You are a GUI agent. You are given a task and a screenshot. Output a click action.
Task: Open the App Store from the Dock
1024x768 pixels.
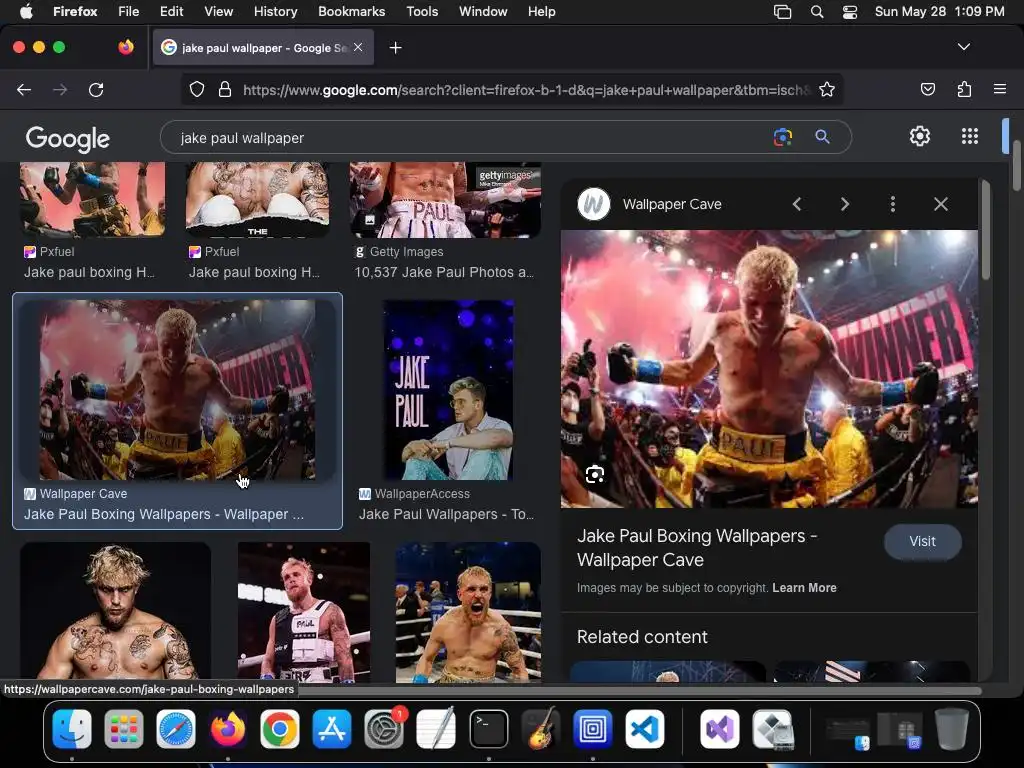click(332, 729)
